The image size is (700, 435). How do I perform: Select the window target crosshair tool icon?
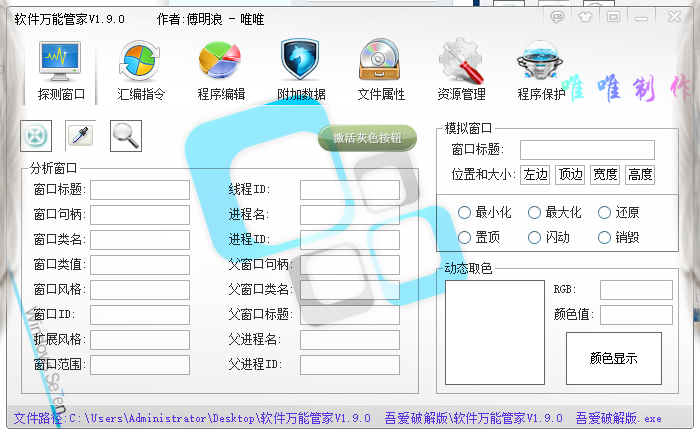pos(36,136)
